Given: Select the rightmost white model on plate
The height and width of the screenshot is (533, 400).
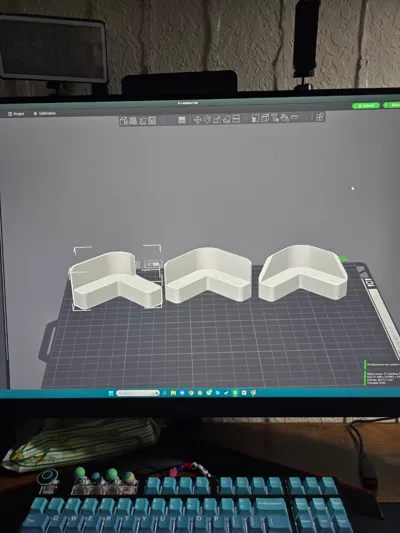Looking at the screenshot, I should click(303, 273).
